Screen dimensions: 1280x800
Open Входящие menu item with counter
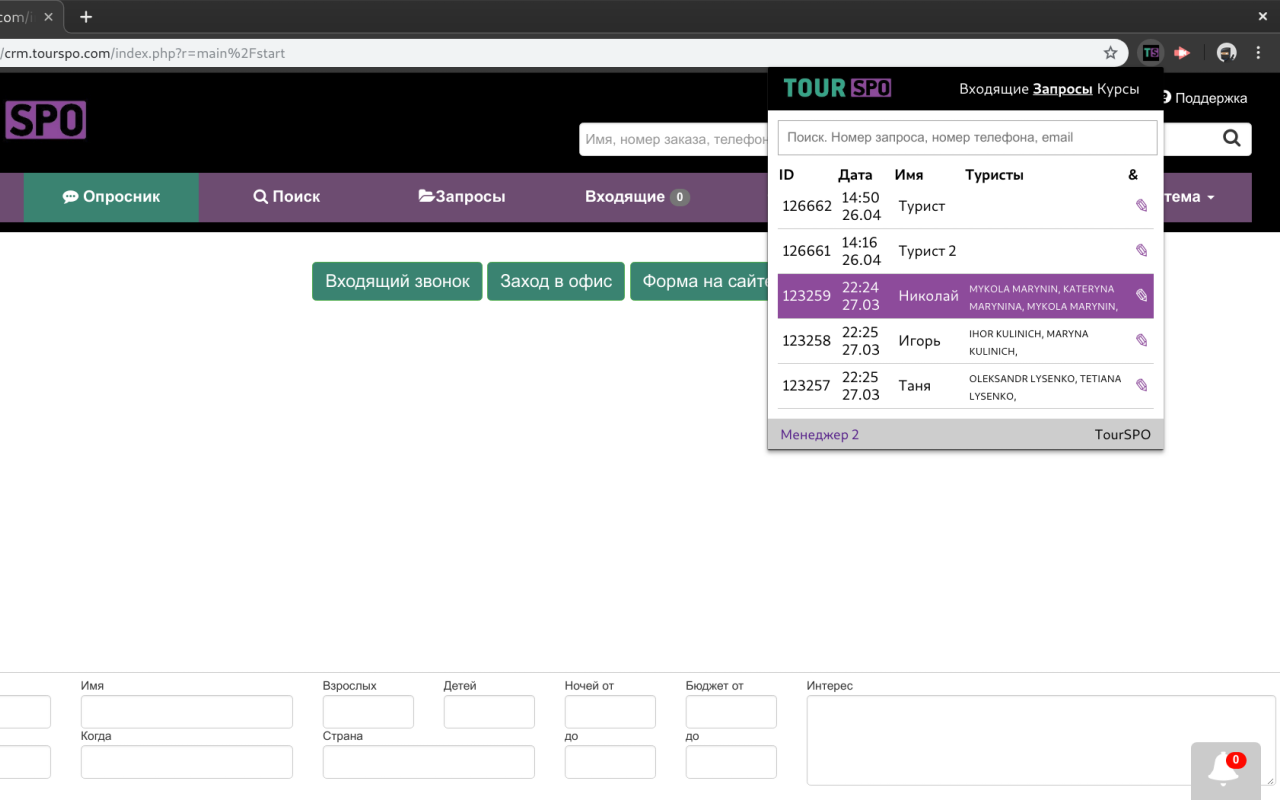[x=637, y=197]
